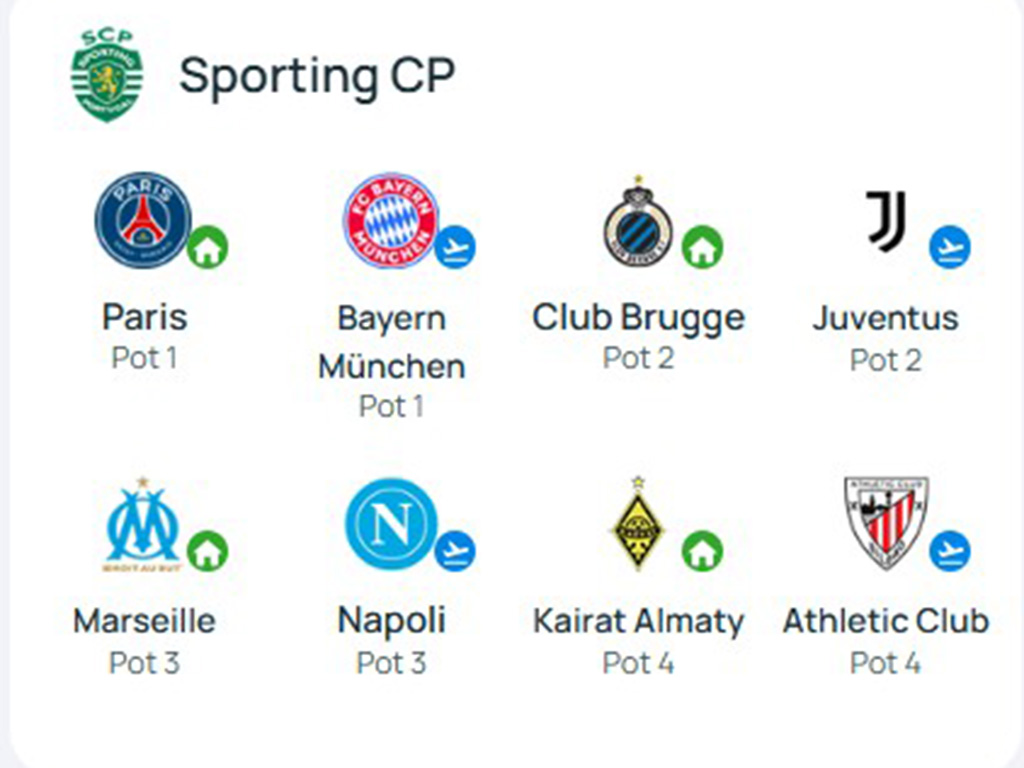Click the away plane icon beside Bayern München
The height and width of the screenshot is (768, 1024).
[x=455, y=247]
